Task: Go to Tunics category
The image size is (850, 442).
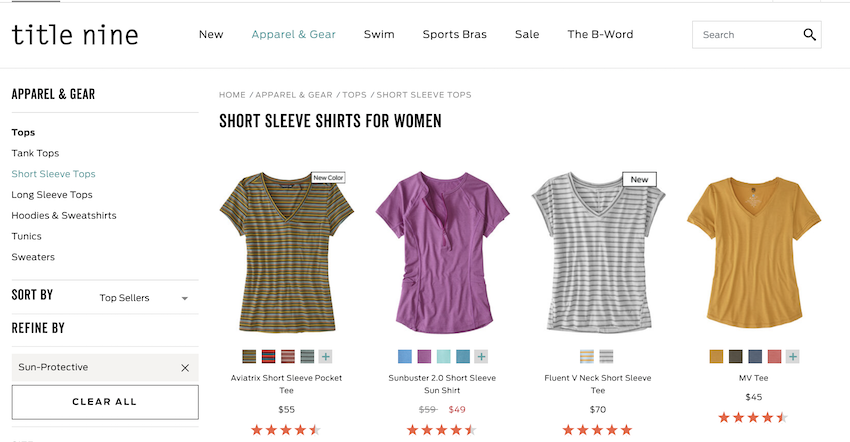Action: [x=27, y=236]
